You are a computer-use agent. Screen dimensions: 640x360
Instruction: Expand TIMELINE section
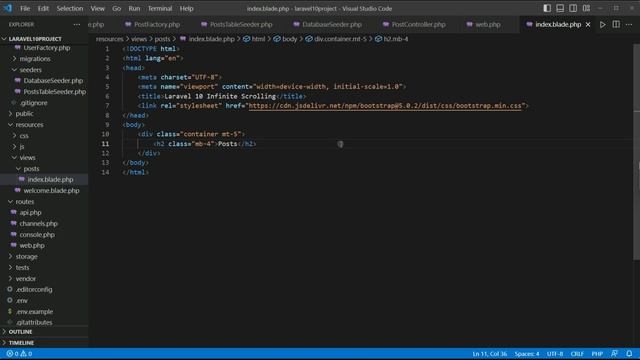[x=21, y=343]
